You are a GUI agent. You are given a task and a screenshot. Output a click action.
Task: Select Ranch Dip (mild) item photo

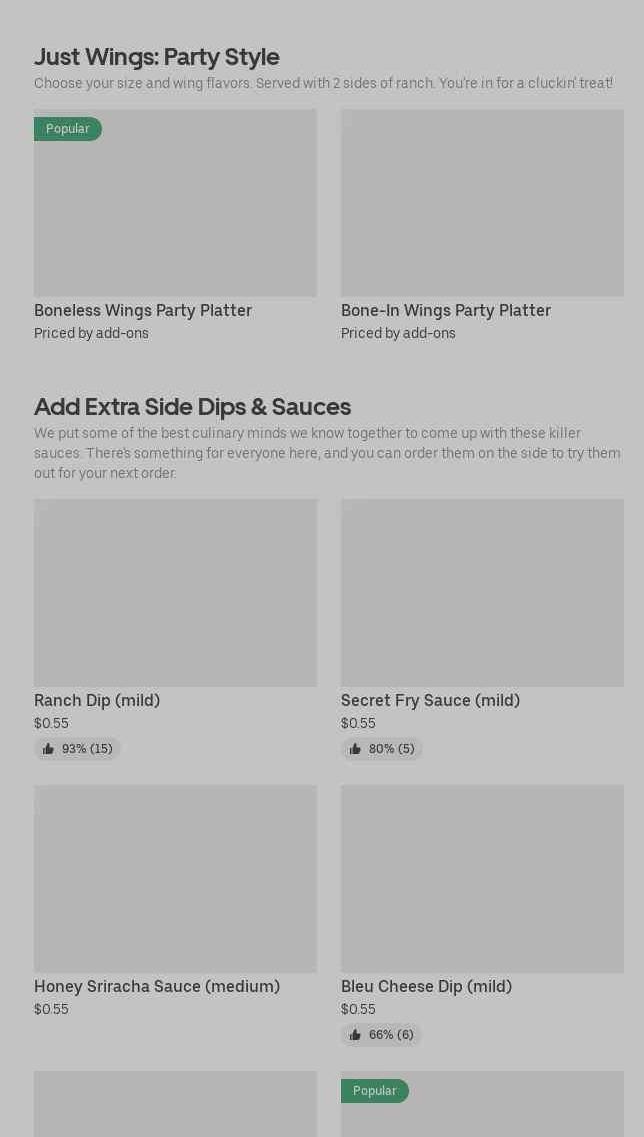point(176,592)
